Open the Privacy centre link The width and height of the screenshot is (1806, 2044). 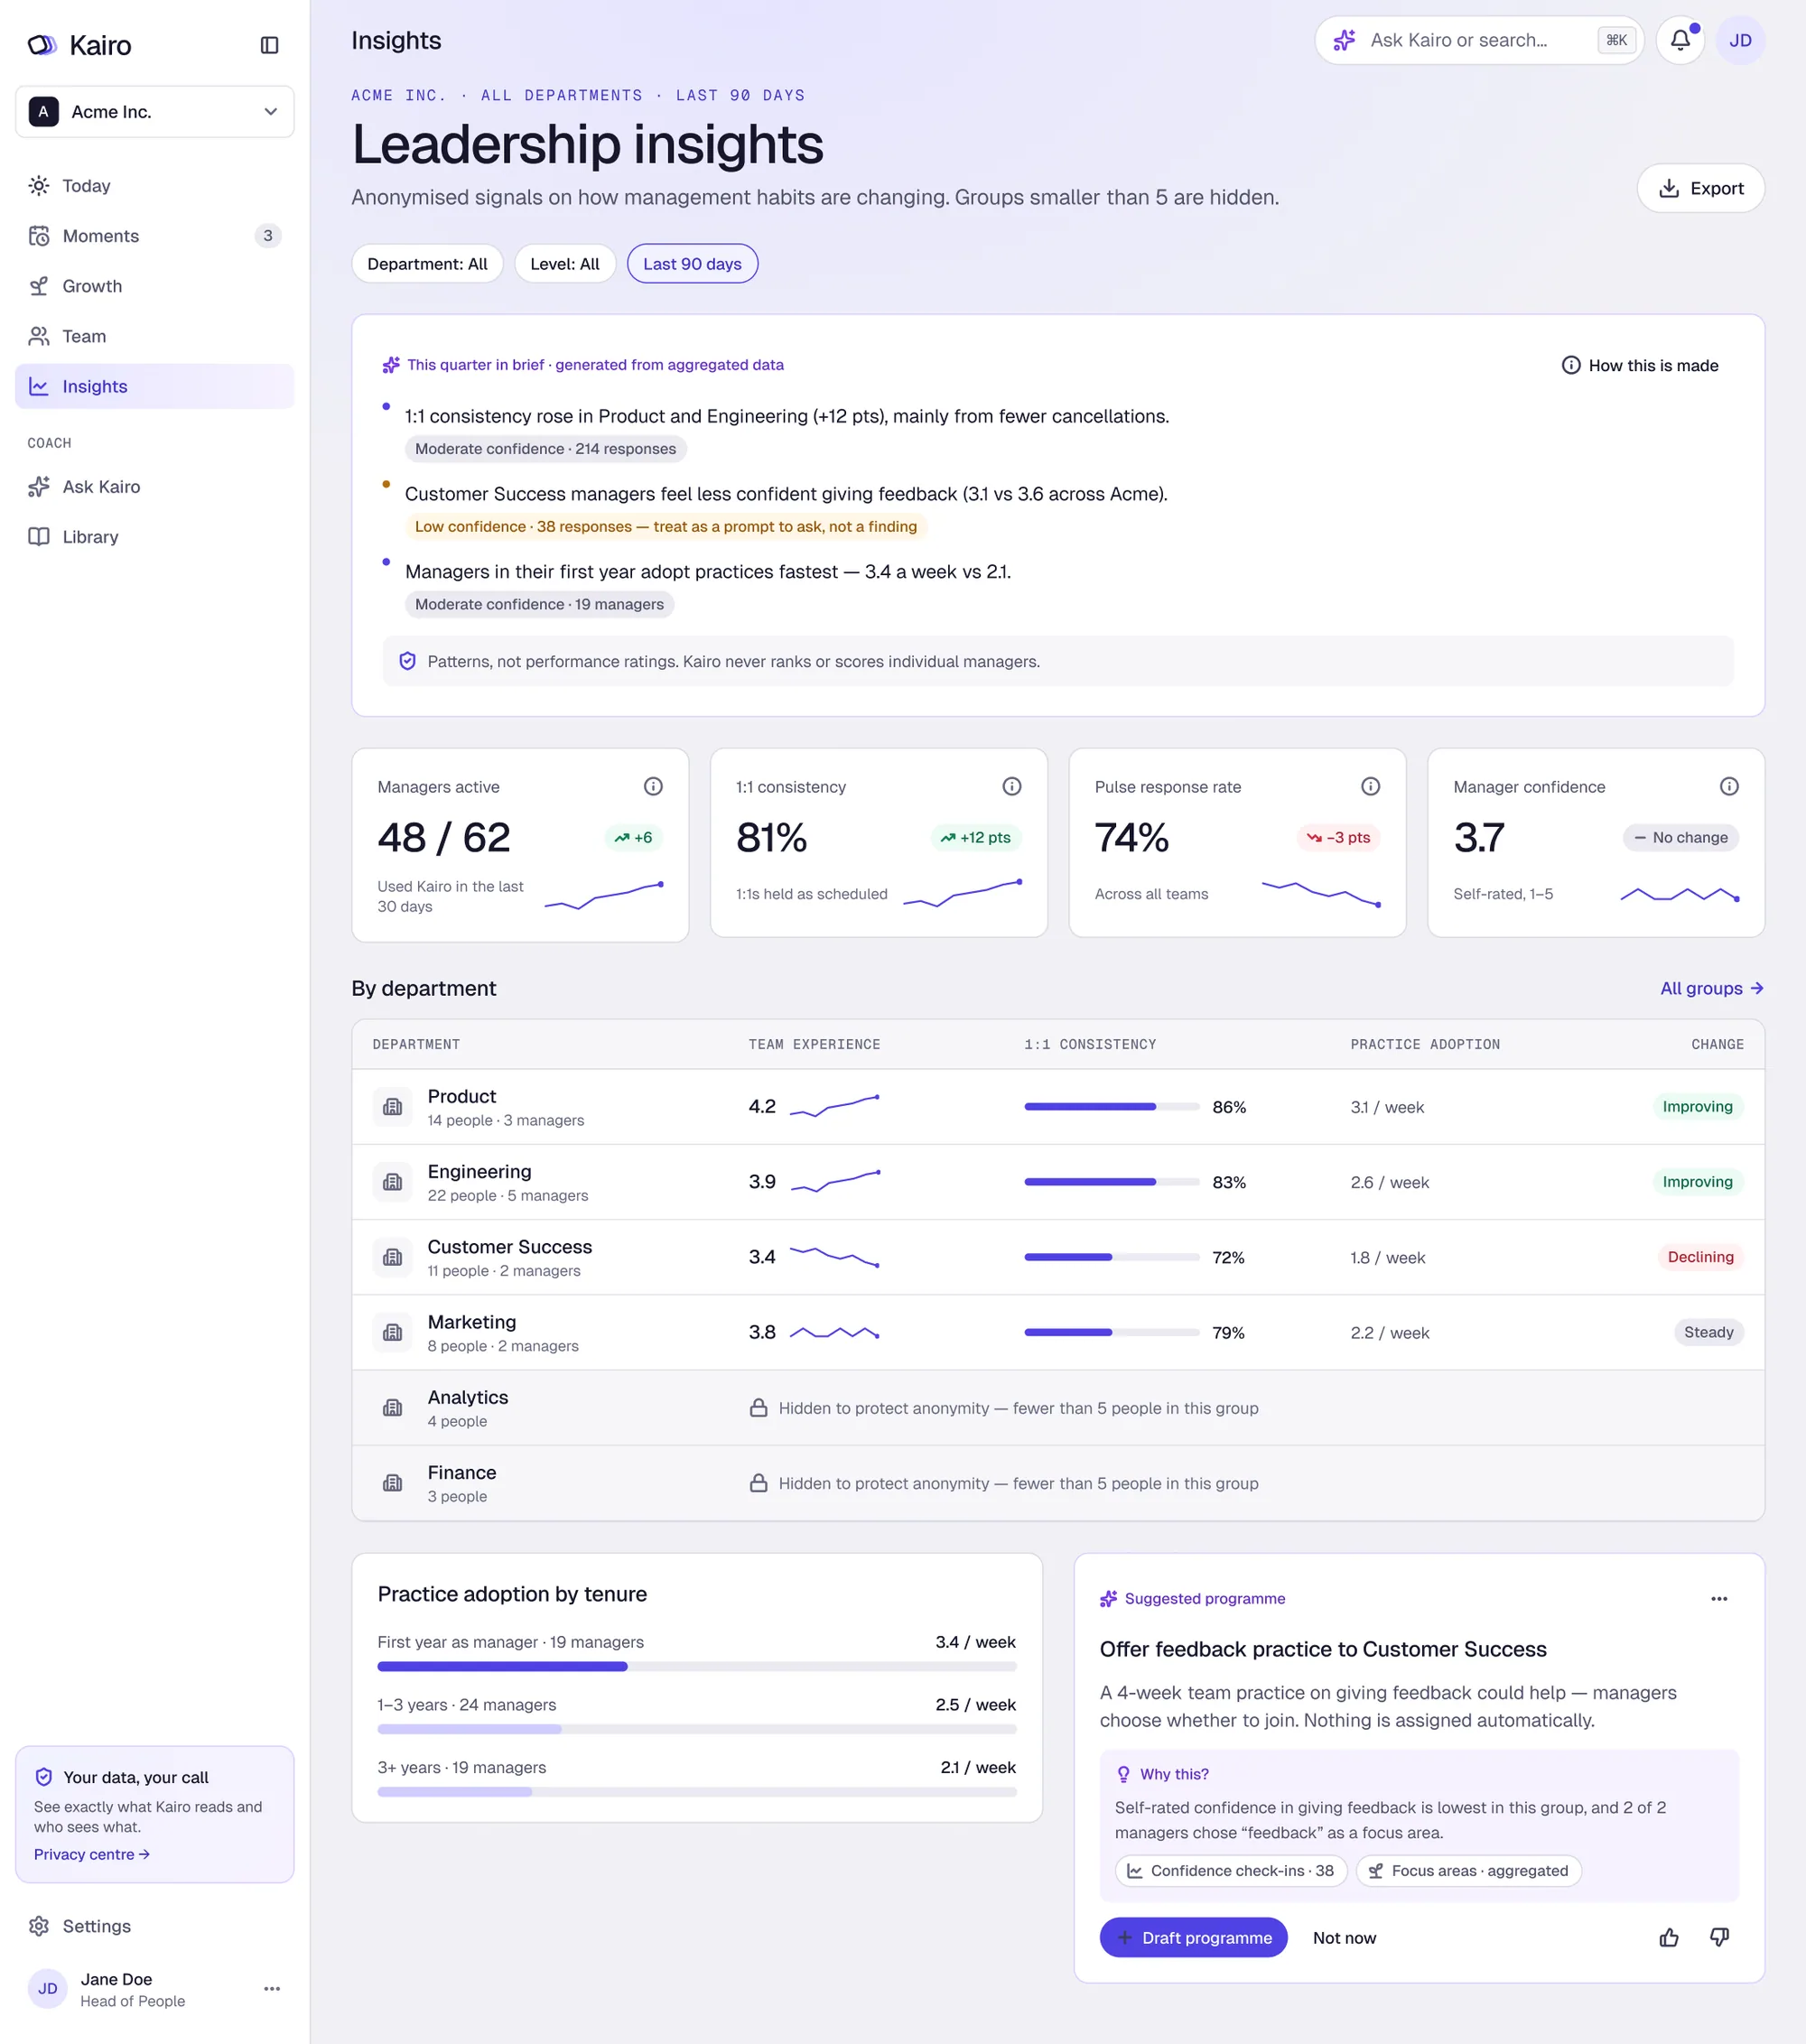92,1854
